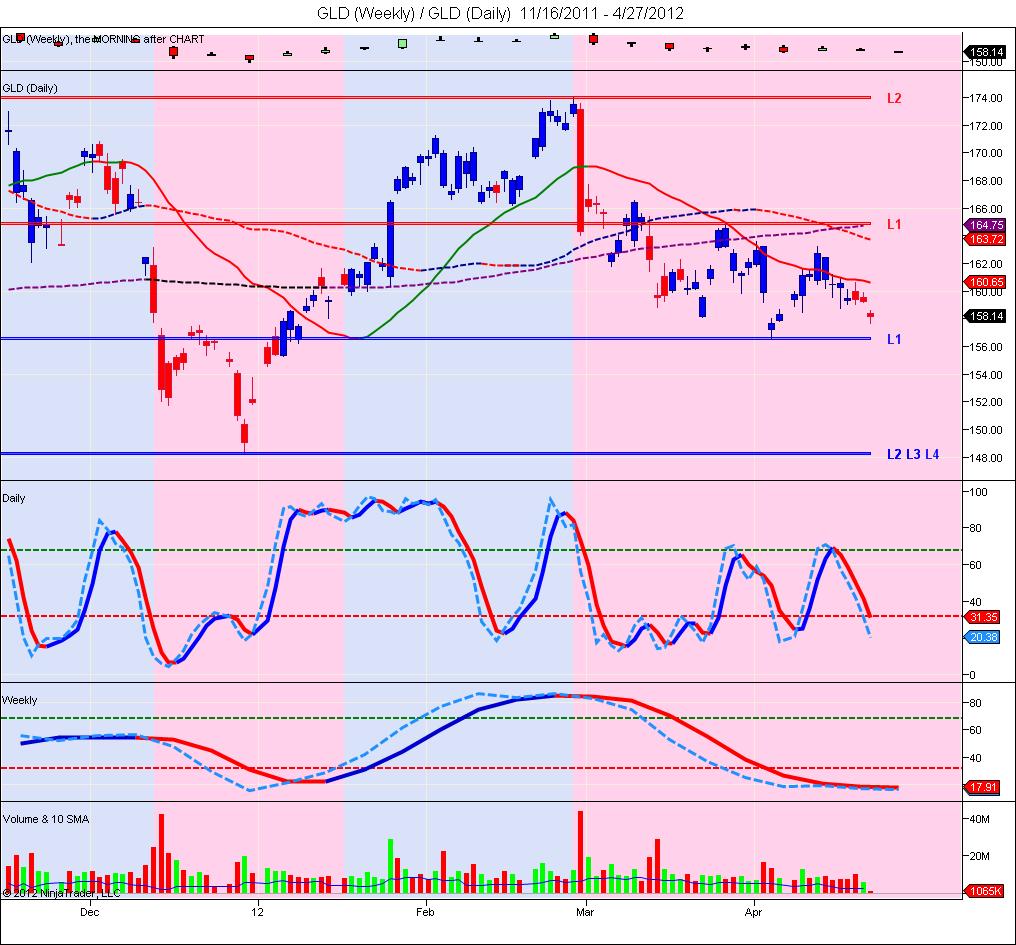Click the tall red daily candle at start of March
The width and height of the screenshot is (1016, 945).
(581, 170)
